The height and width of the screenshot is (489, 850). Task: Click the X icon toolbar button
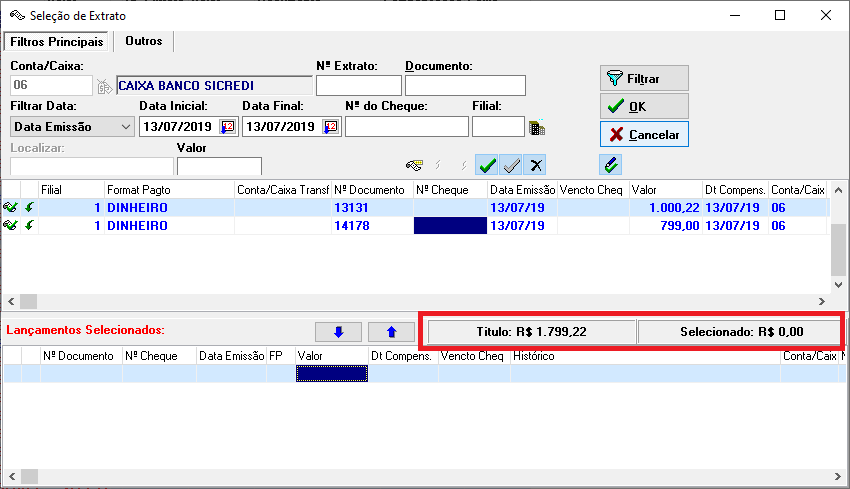(536, 165)
